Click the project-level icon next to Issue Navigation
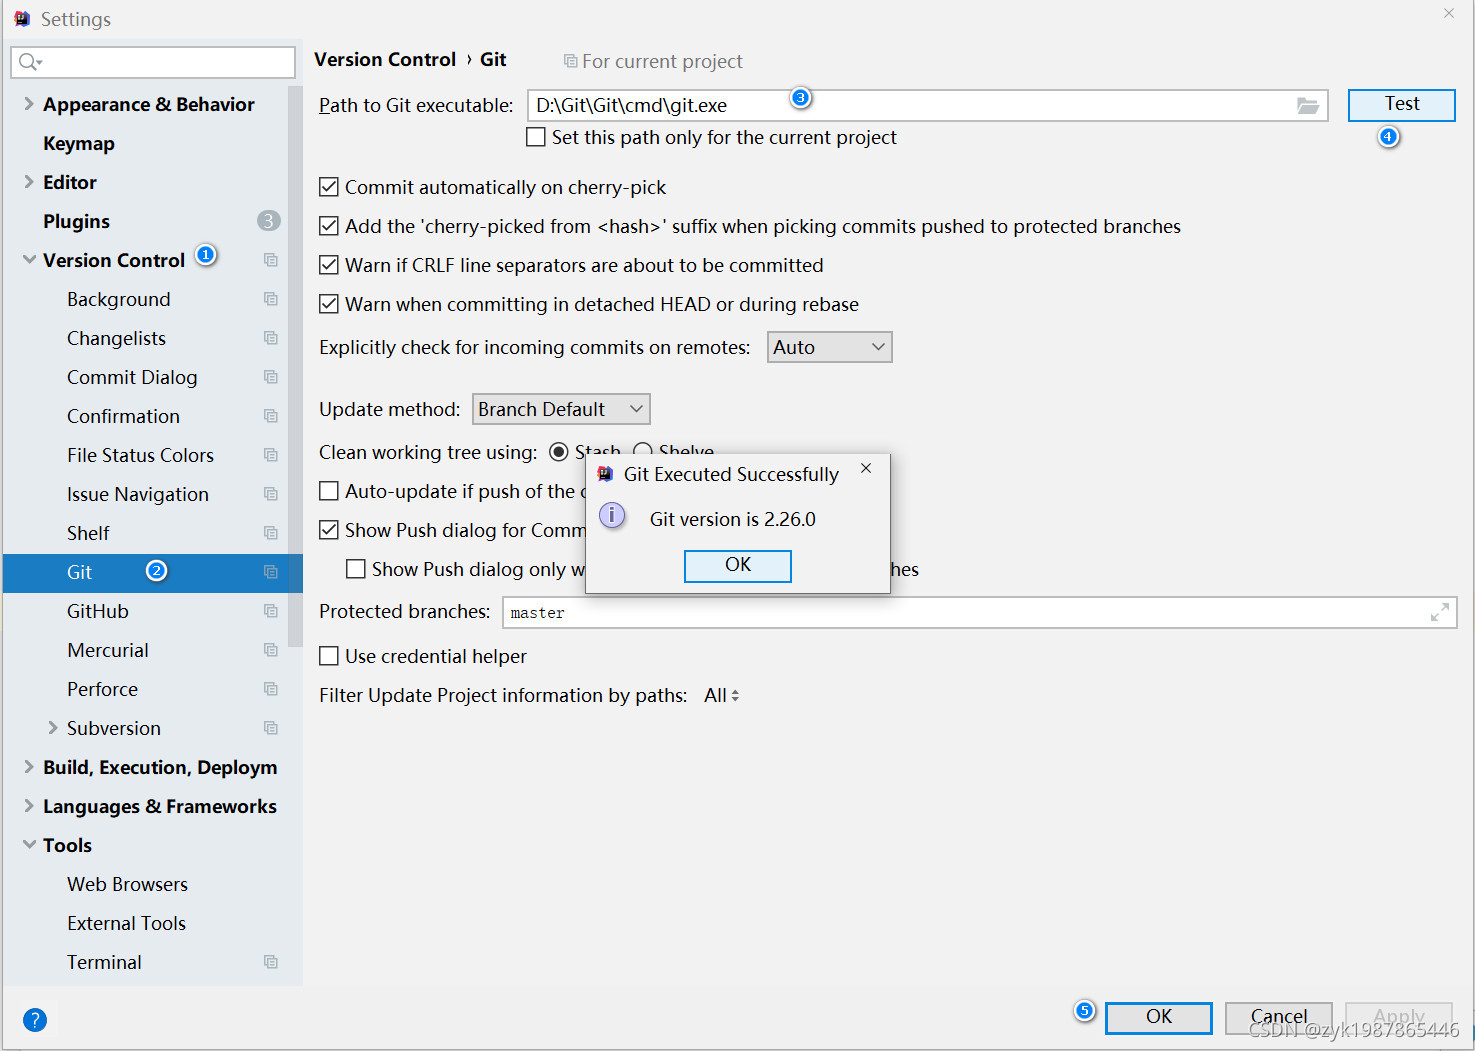The height and width of the screenshot is (1051, 1475). (x=271, y=494)
